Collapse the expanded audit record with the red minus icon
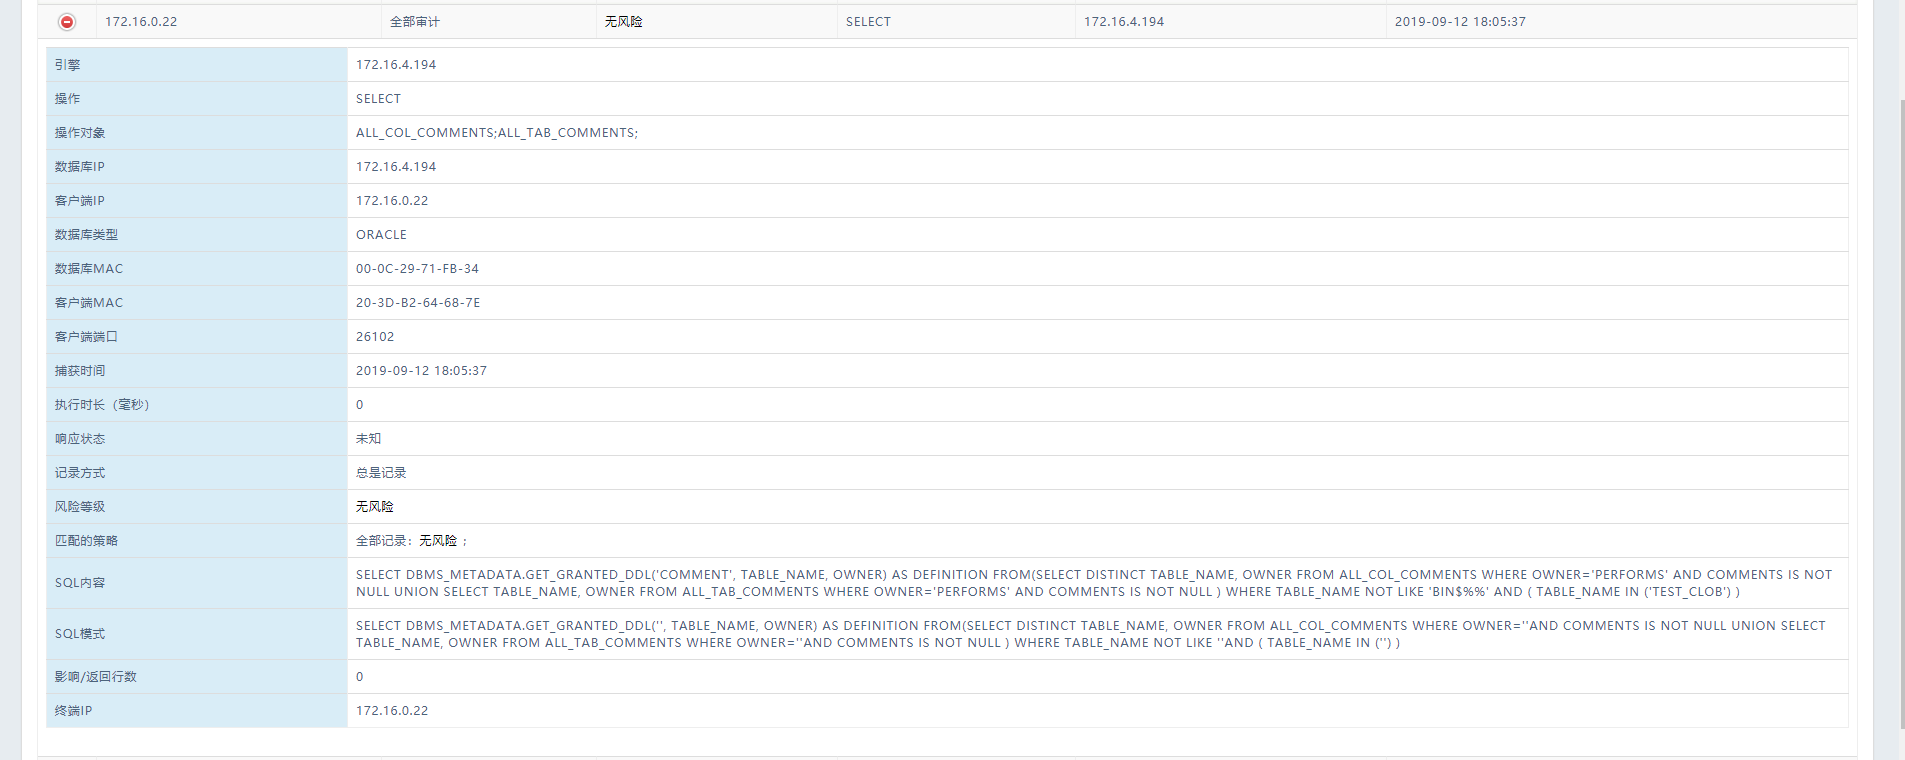The height and width of the screenshot is (760, 1905). (x=67, y=22)
